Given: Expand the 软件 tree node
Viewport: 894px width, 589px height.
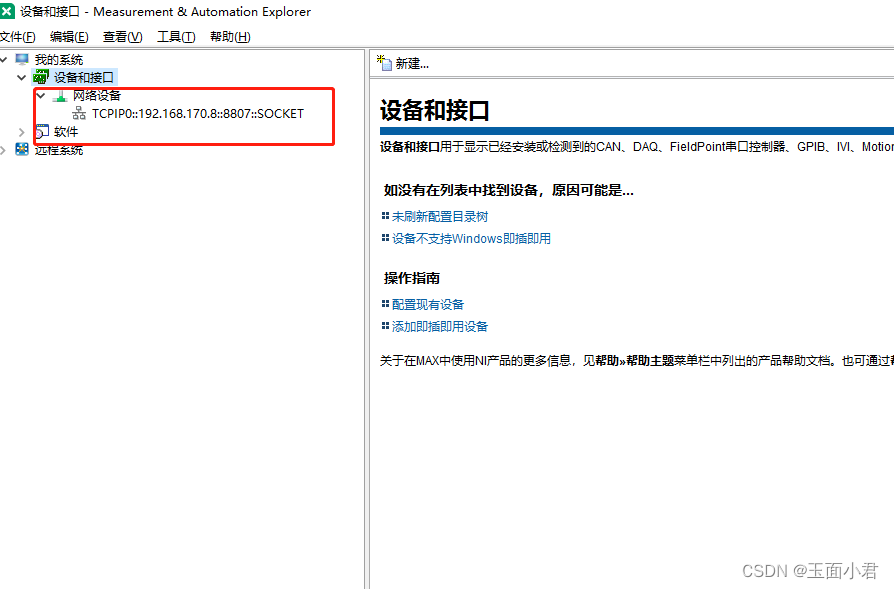Looking at the screenshot, I should (x=22, y=132).
